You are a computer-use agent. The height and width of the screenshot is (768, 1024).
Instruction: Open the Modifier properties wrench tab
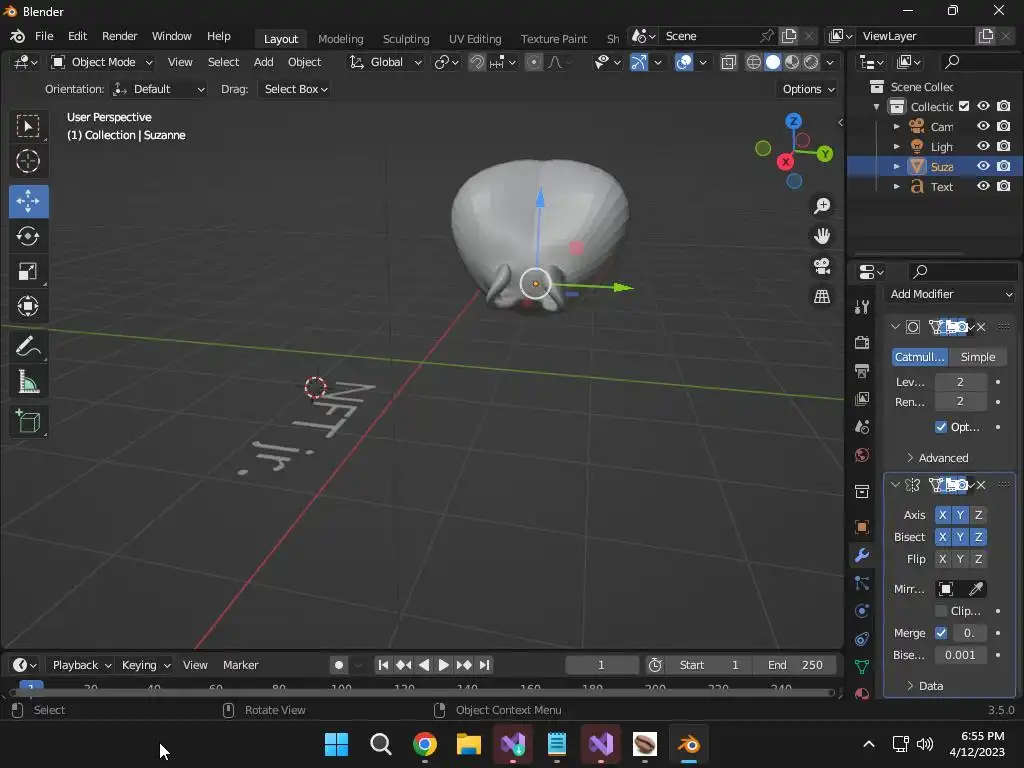pyautogui.click(x=862, y=555)
